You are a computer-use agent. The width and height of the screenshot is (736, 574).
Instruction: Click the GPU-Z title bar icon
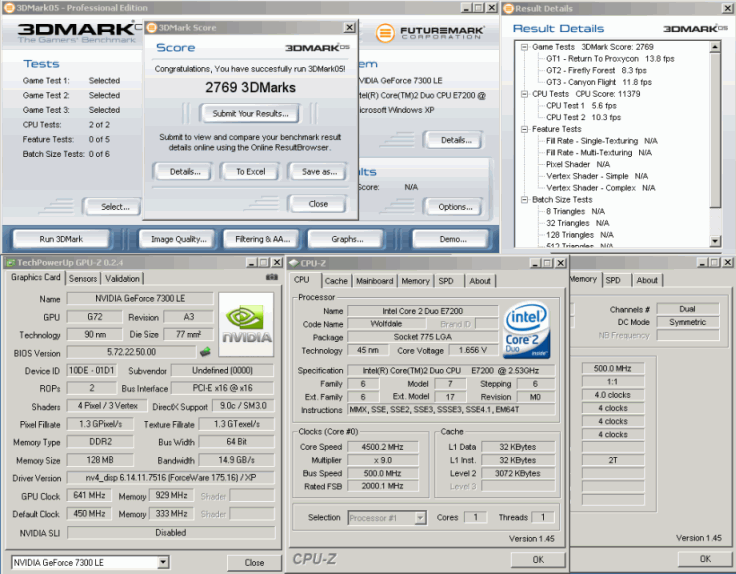click(x=10, y=262)
